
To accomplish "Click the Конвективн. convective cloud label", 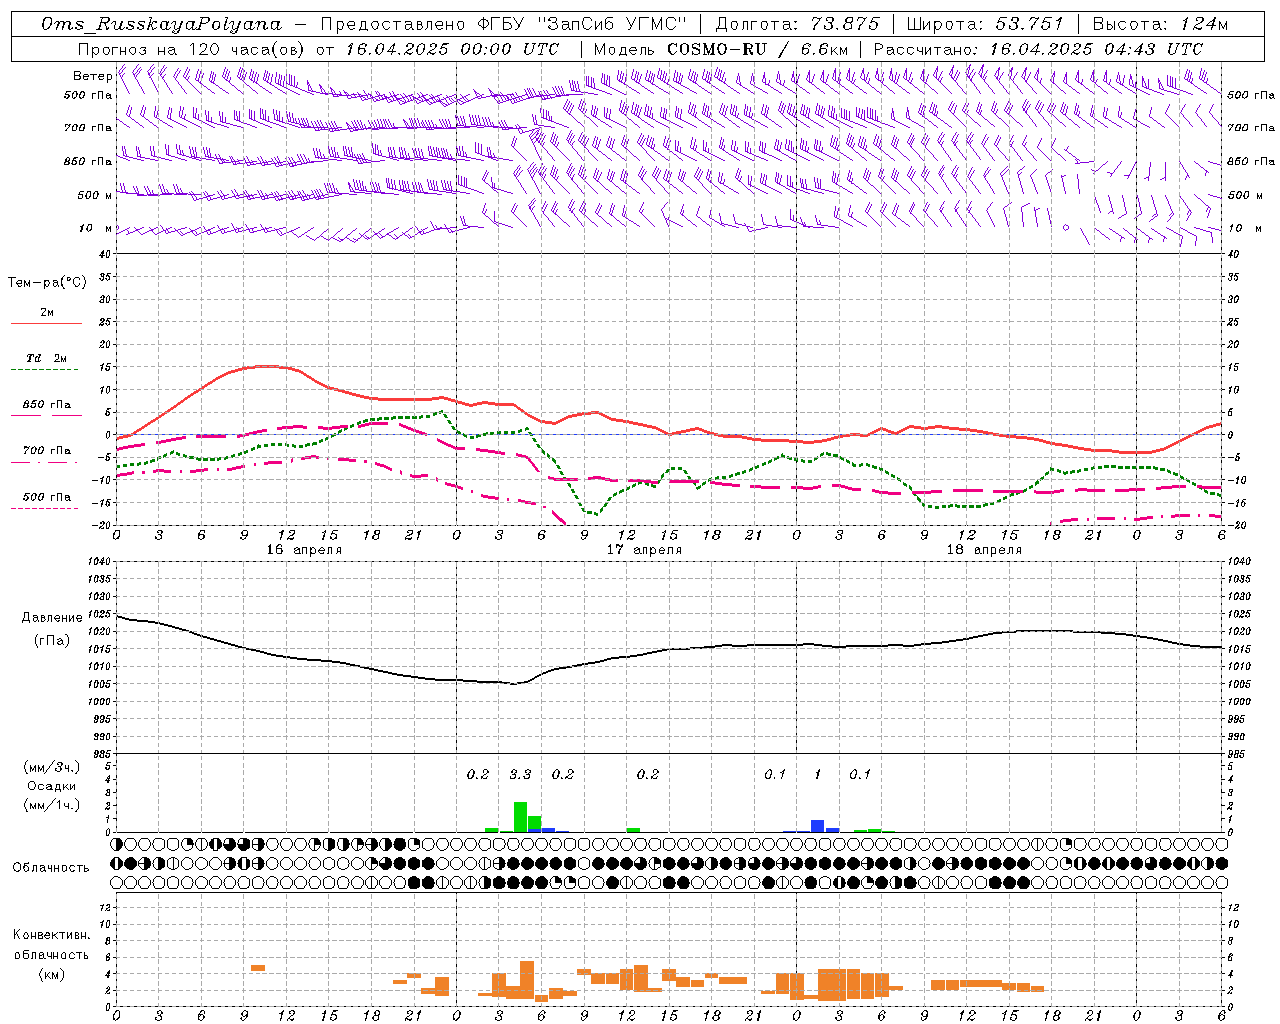I will coord(51,935).
